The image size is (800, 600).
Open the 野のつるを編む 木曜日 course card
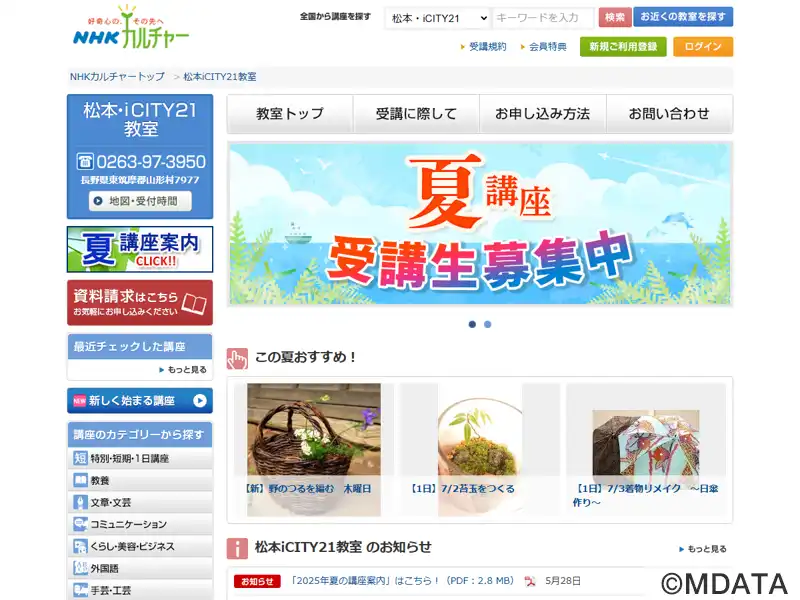coord(314,449)
